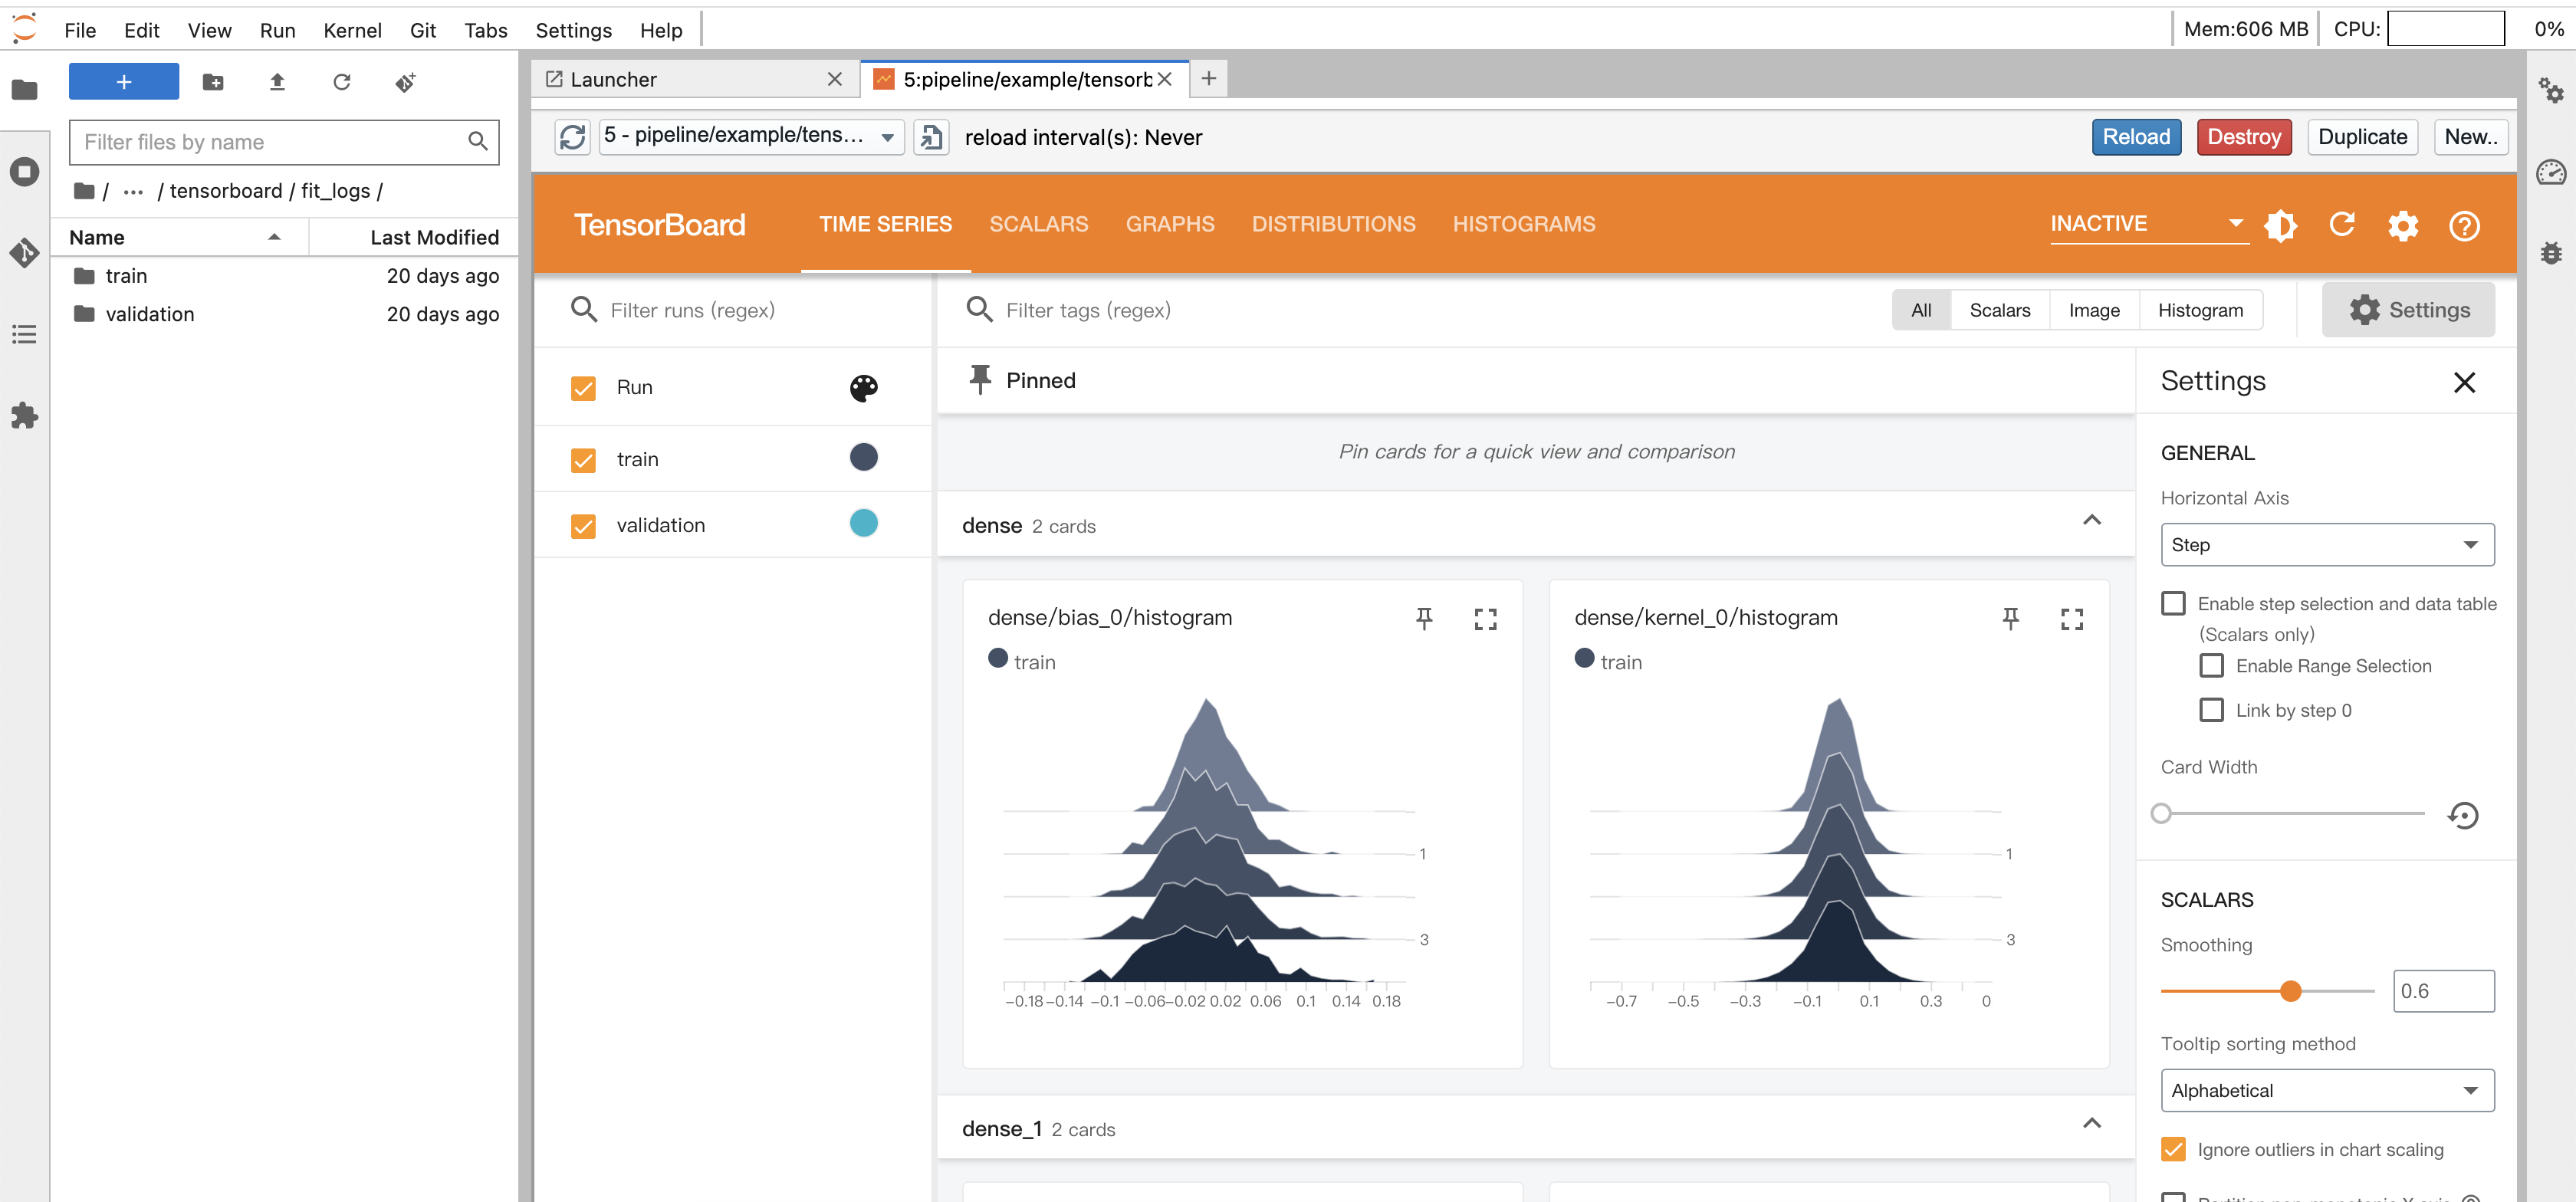Open the file browser sidebar icon

coord(24,90)
